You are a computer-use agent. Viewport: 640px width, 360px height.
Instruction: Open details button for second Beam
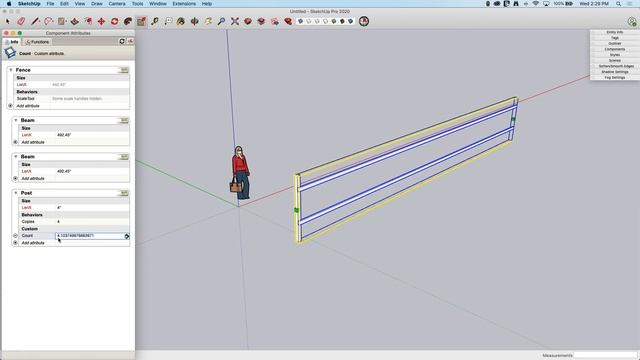124,157
